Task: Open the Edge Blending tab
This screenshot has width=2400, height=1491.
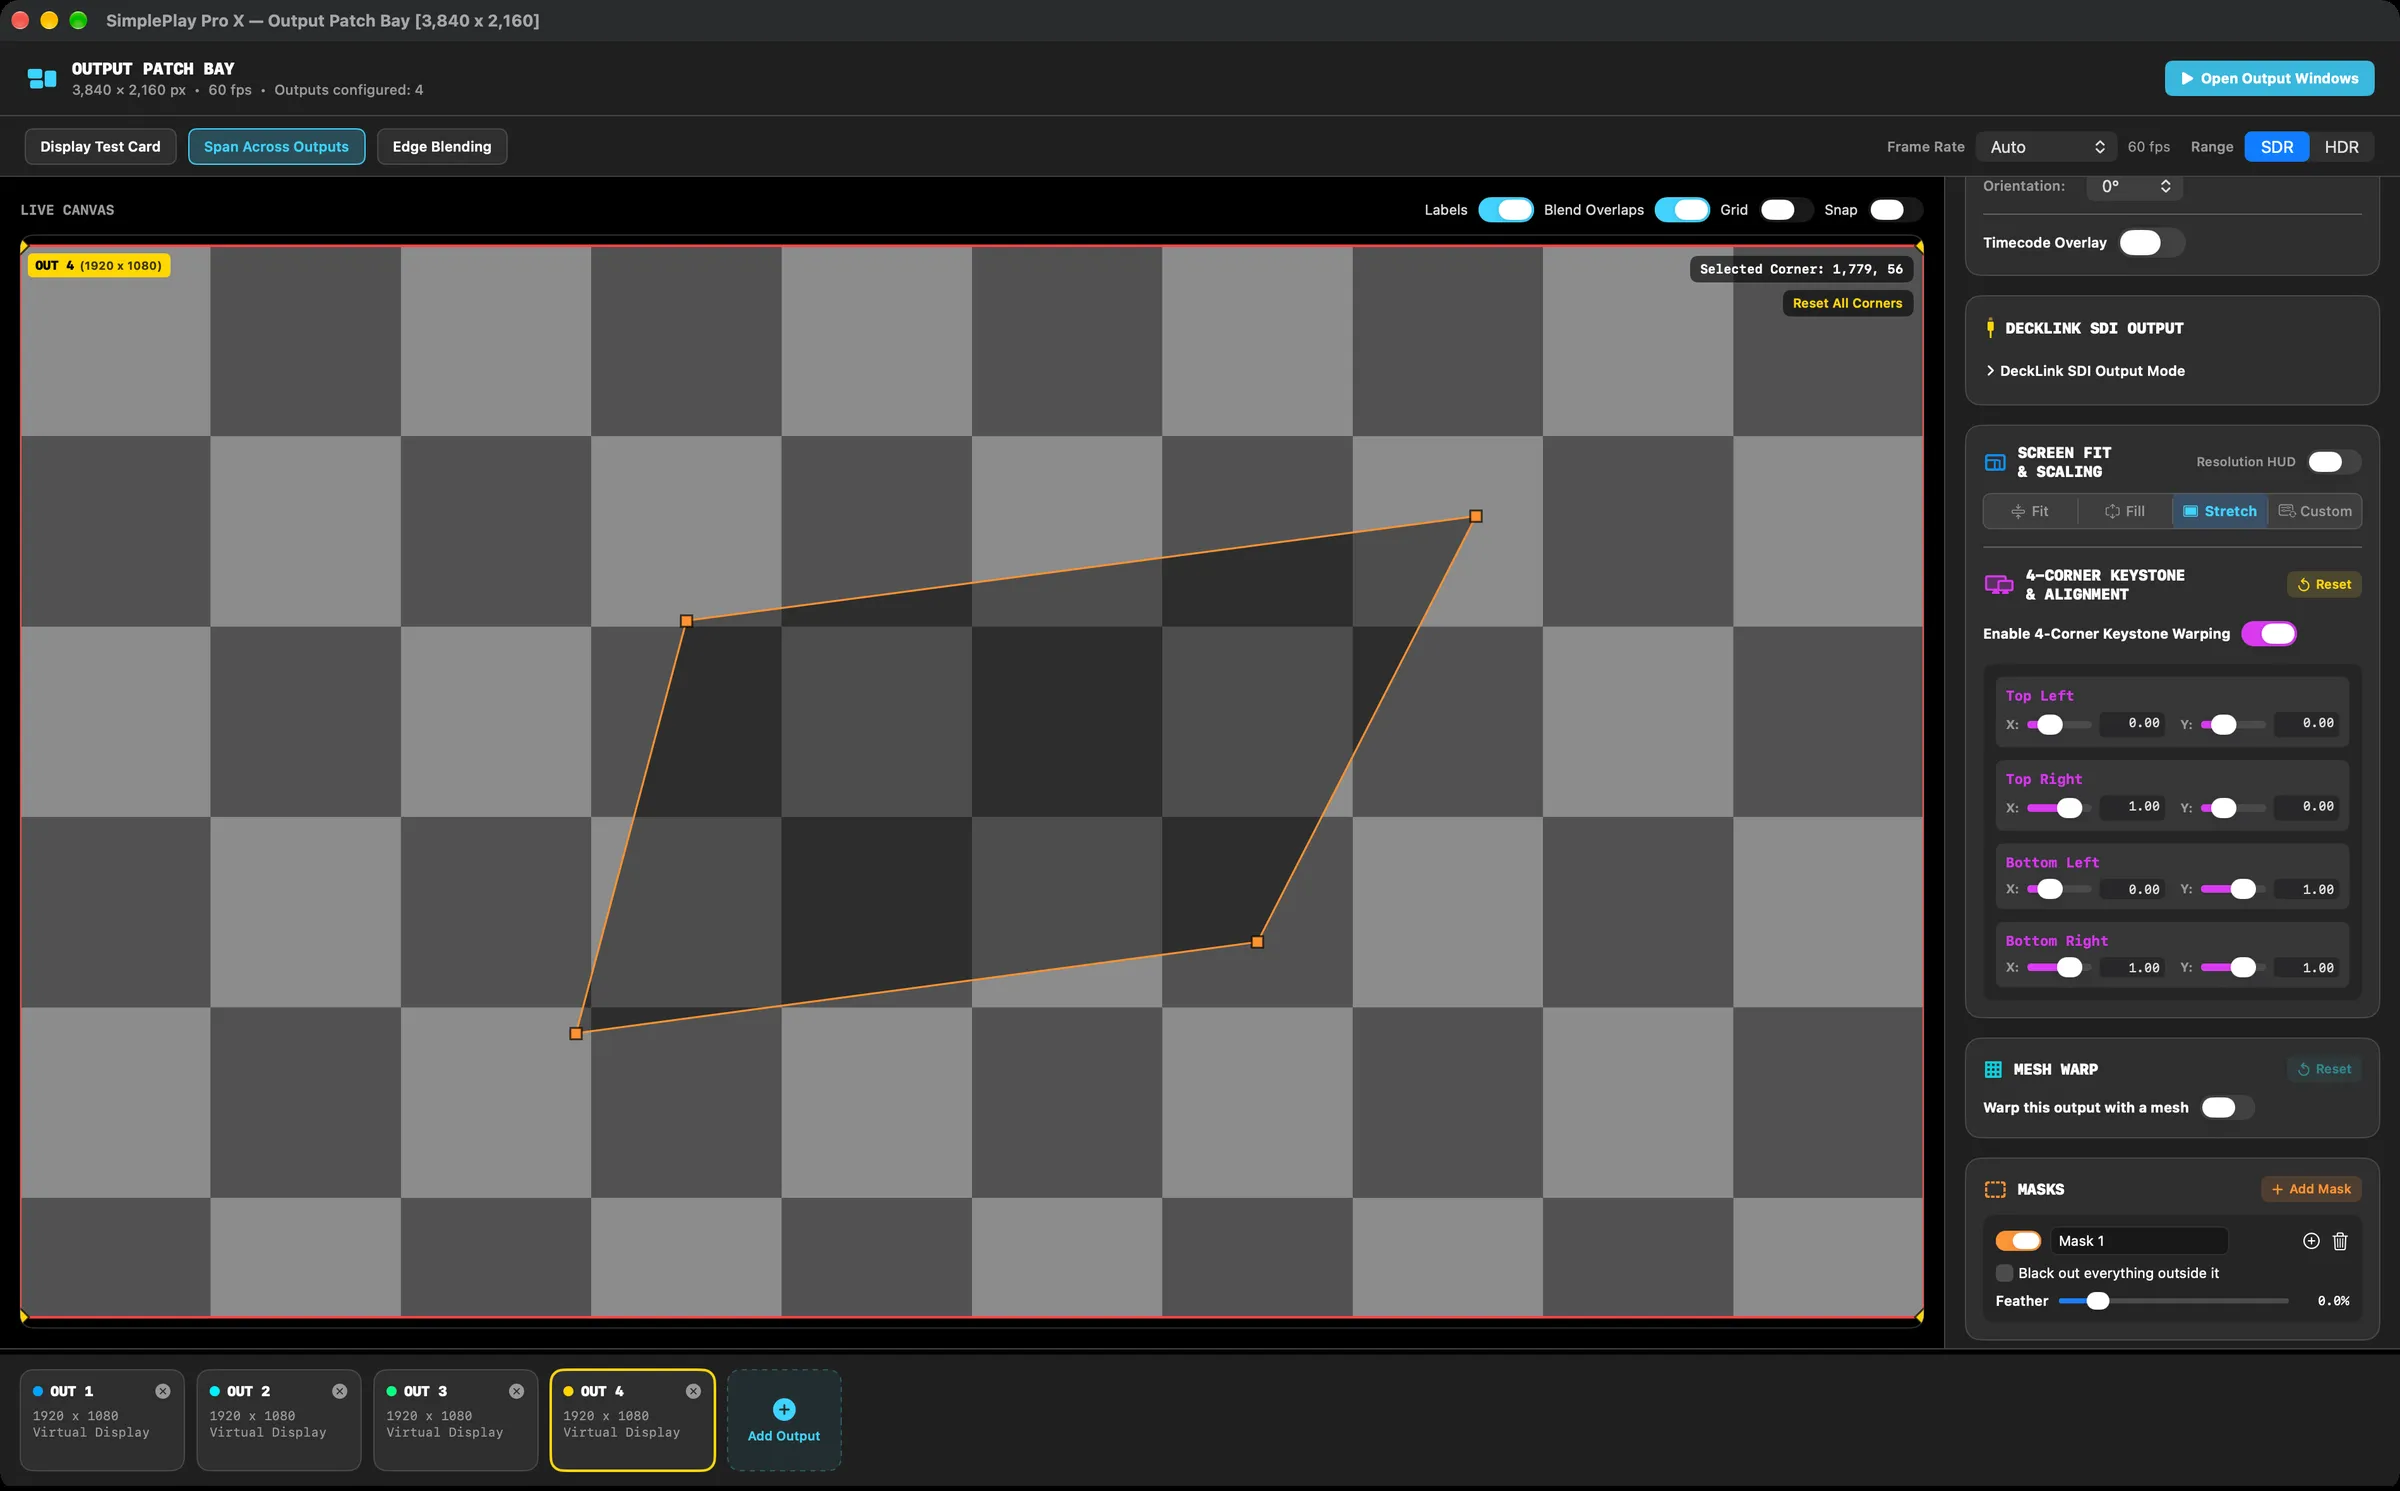Action: (x=442, y=147)
